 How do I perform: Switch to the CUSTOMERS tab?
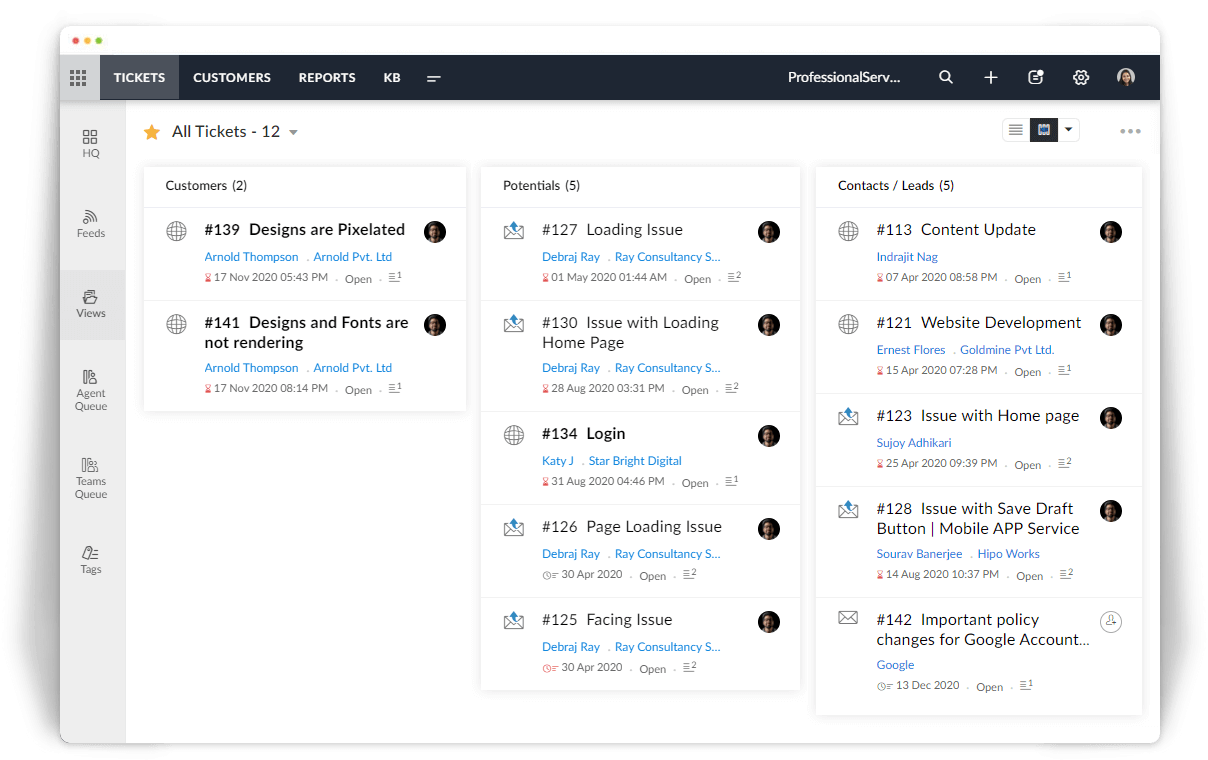(231, 77)
